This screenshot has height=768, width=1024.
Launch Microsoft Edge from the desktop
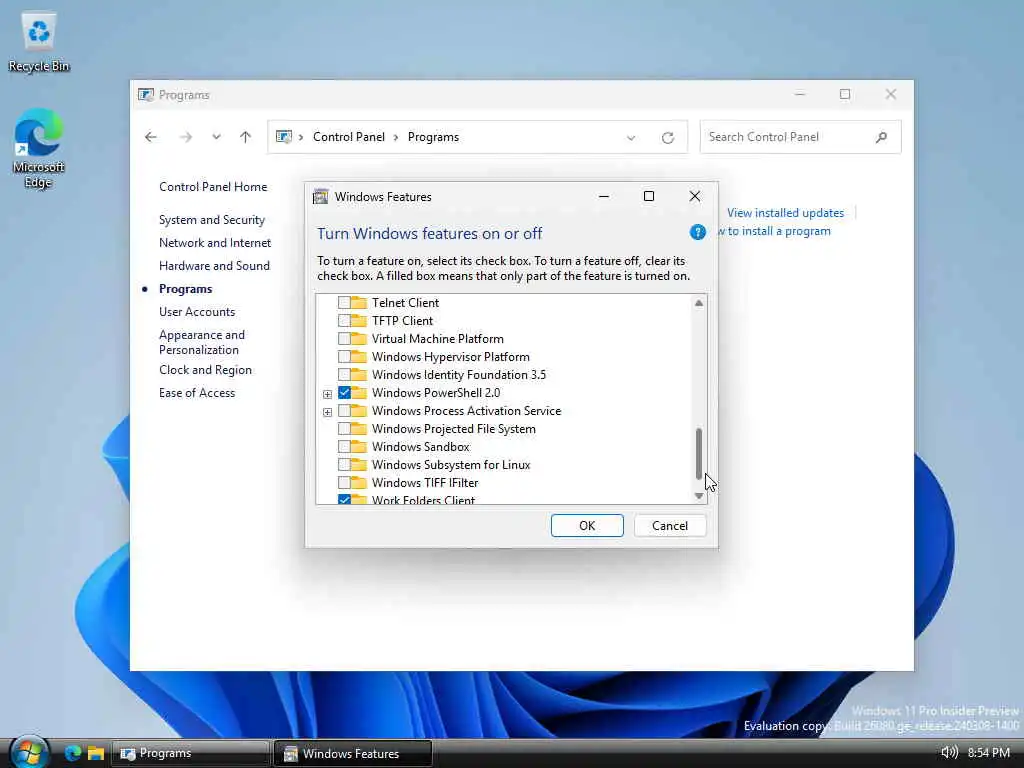click(x=38, y=148)
